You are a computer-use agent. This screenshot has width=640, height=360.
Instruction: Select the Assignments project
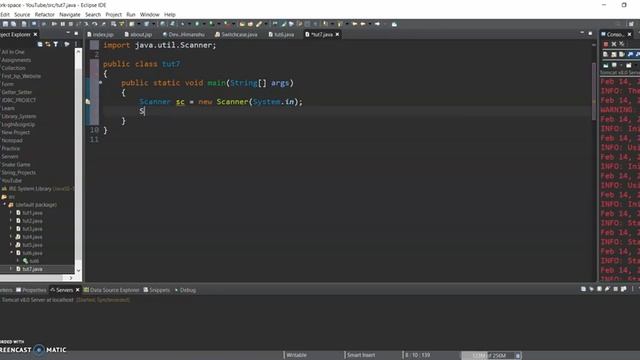click(x=16, y=60)
